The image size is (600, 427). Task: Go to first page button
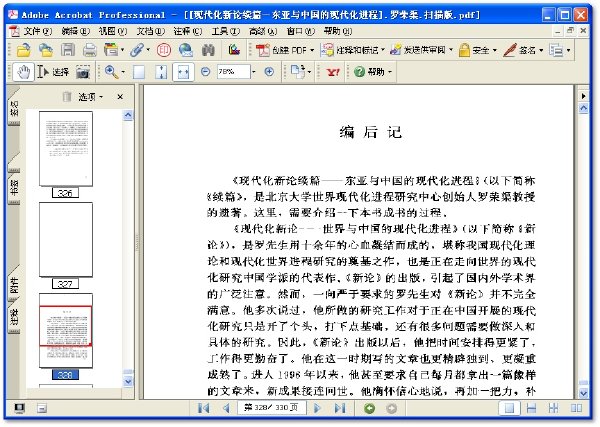[x=204, y=408]
